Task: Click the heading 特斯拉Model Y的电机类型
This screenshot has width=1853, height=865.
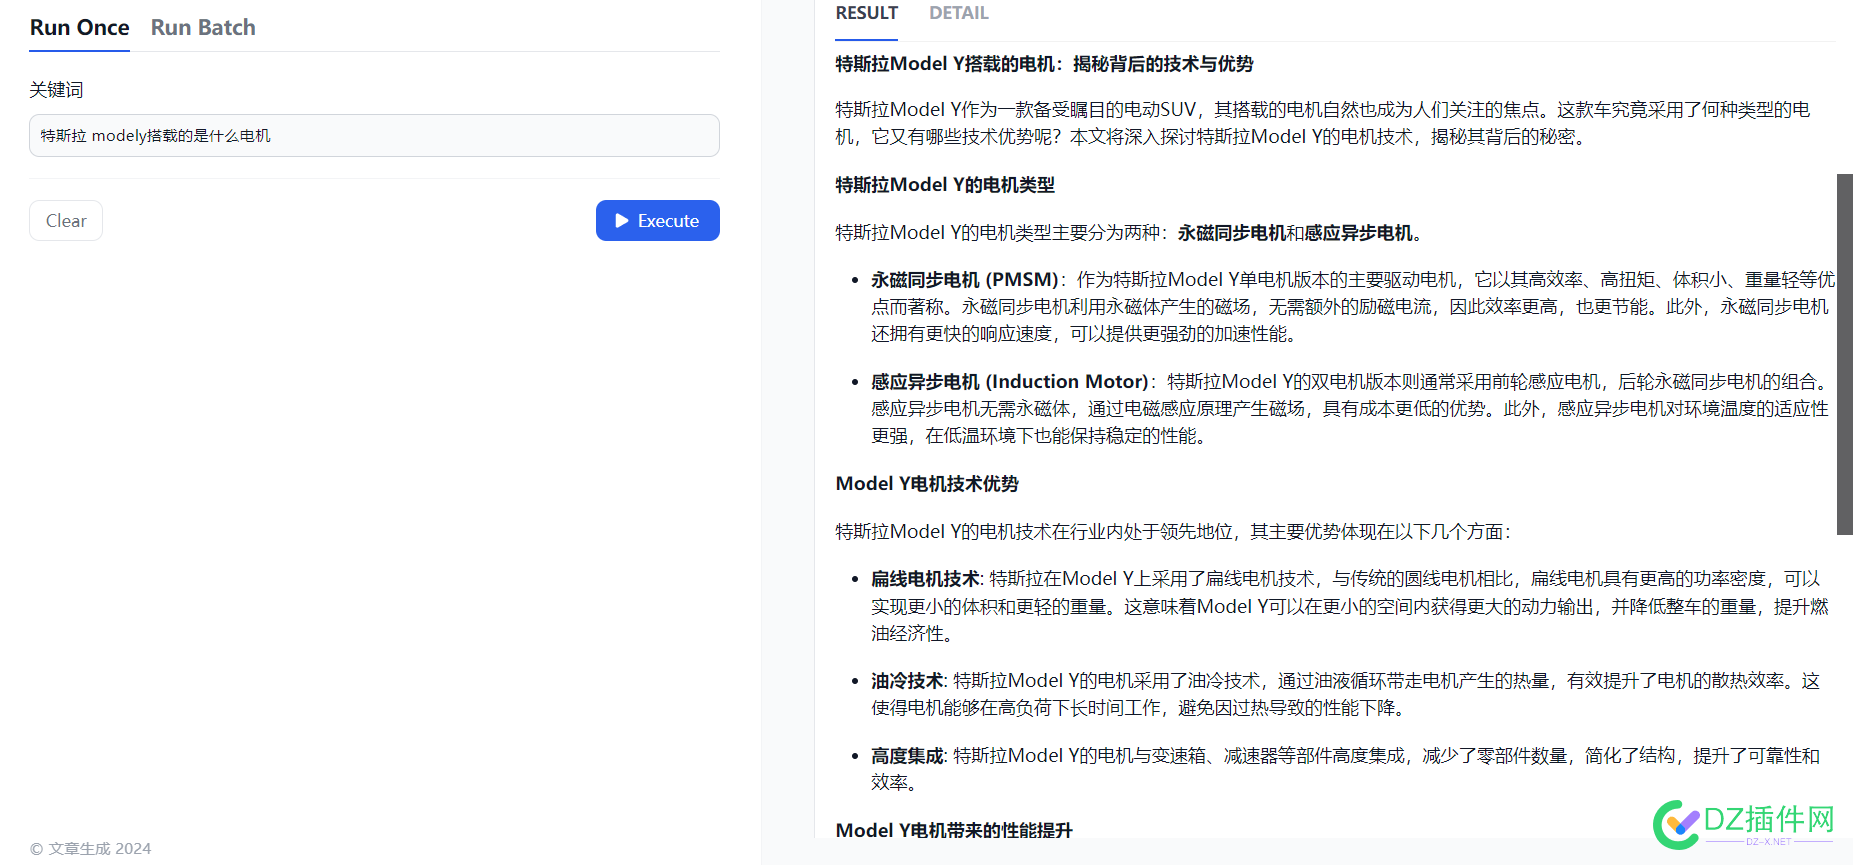Action: coord(945,185)
